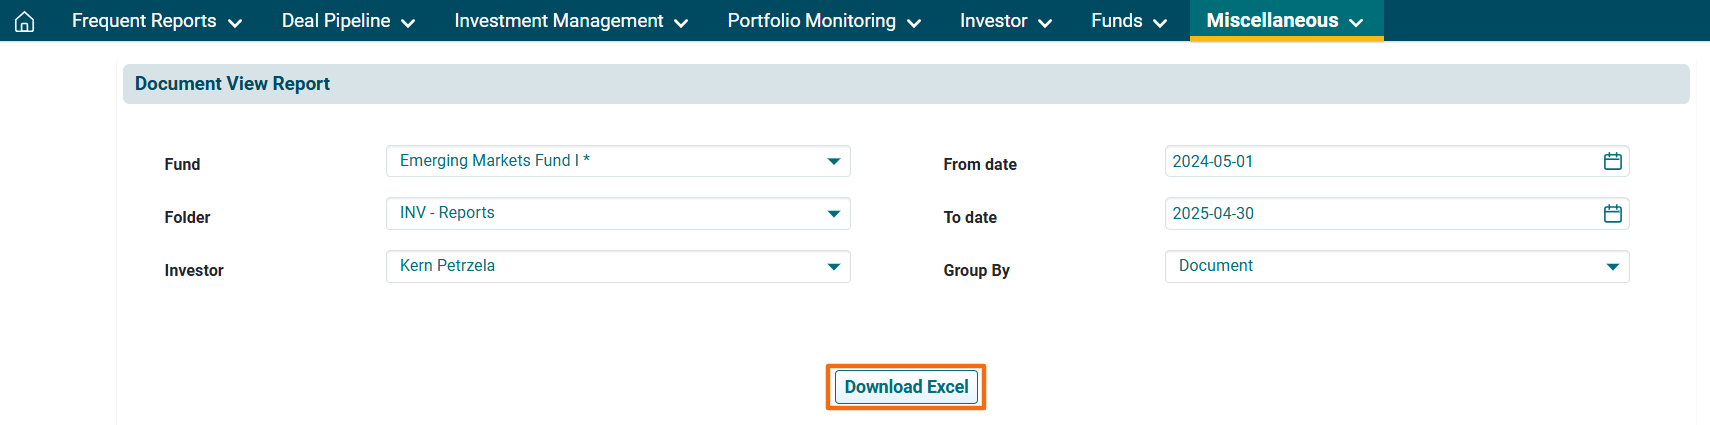The height and width of the screenshot is (425, 1710).
Task: Click the Group By dropdown arrow
Action: (1612, 266)
